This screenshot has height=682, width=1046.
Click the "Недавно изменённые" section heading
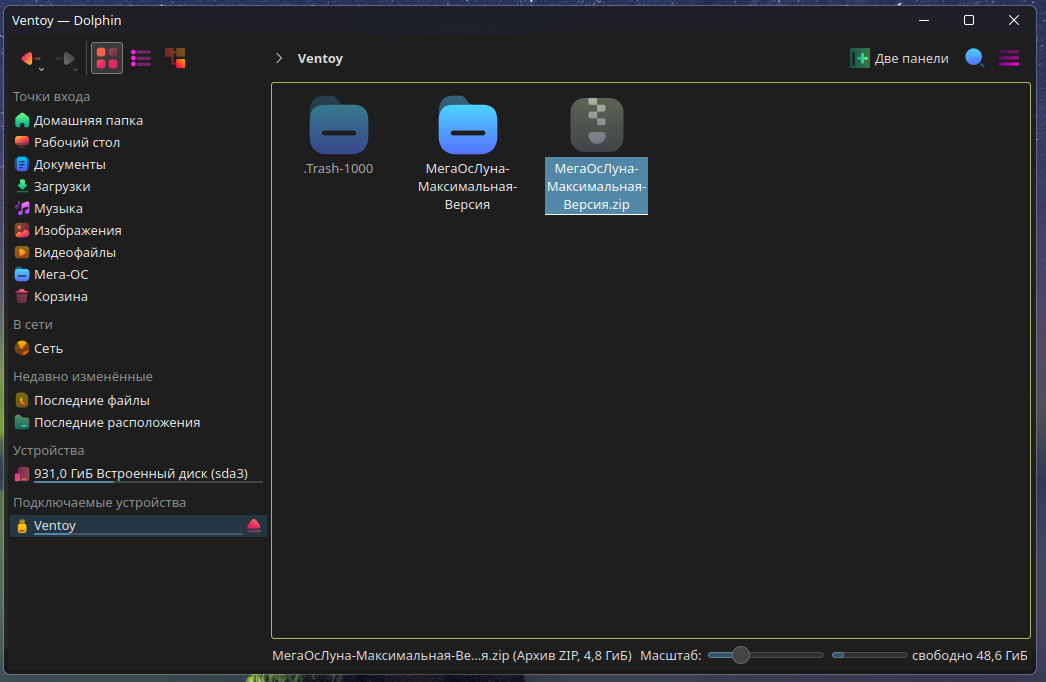point(83,376)
